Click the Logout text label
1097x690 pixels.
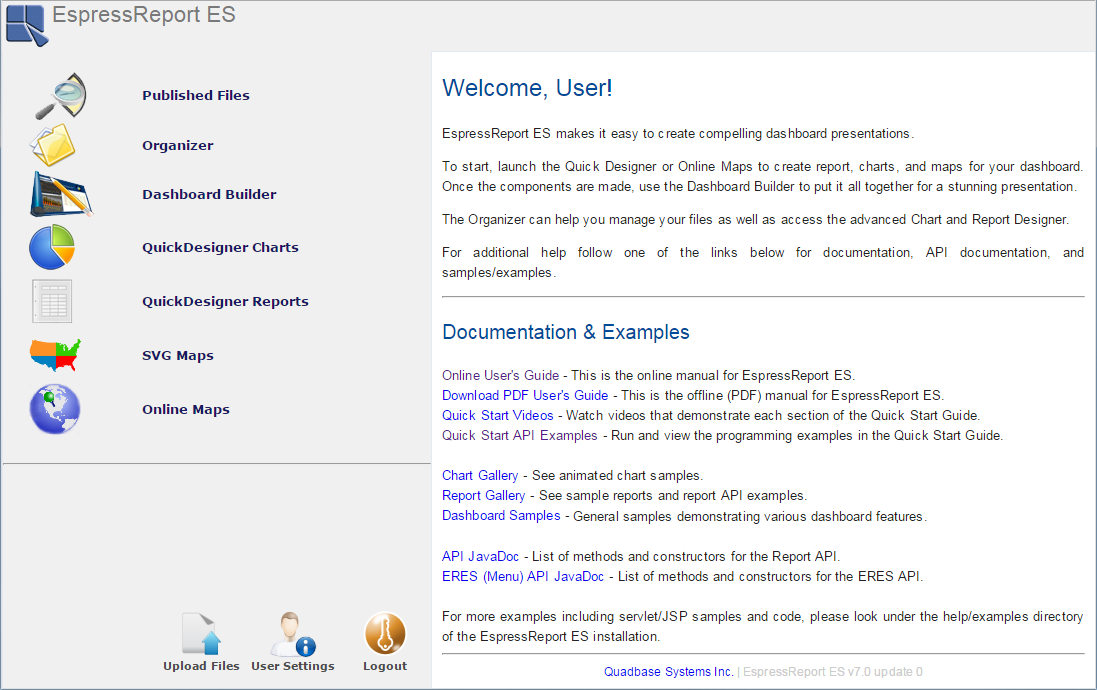coord(385,666)
